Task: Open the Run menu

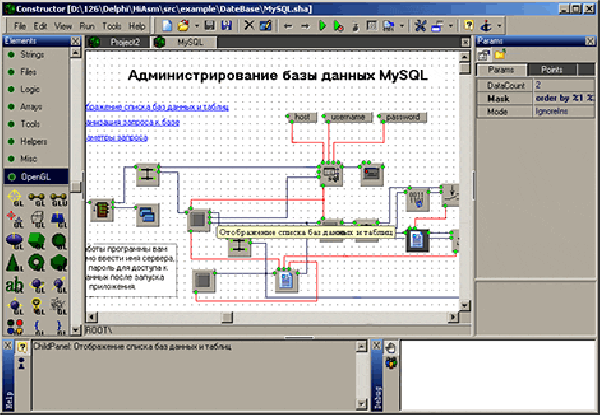Action: point(87,26)
